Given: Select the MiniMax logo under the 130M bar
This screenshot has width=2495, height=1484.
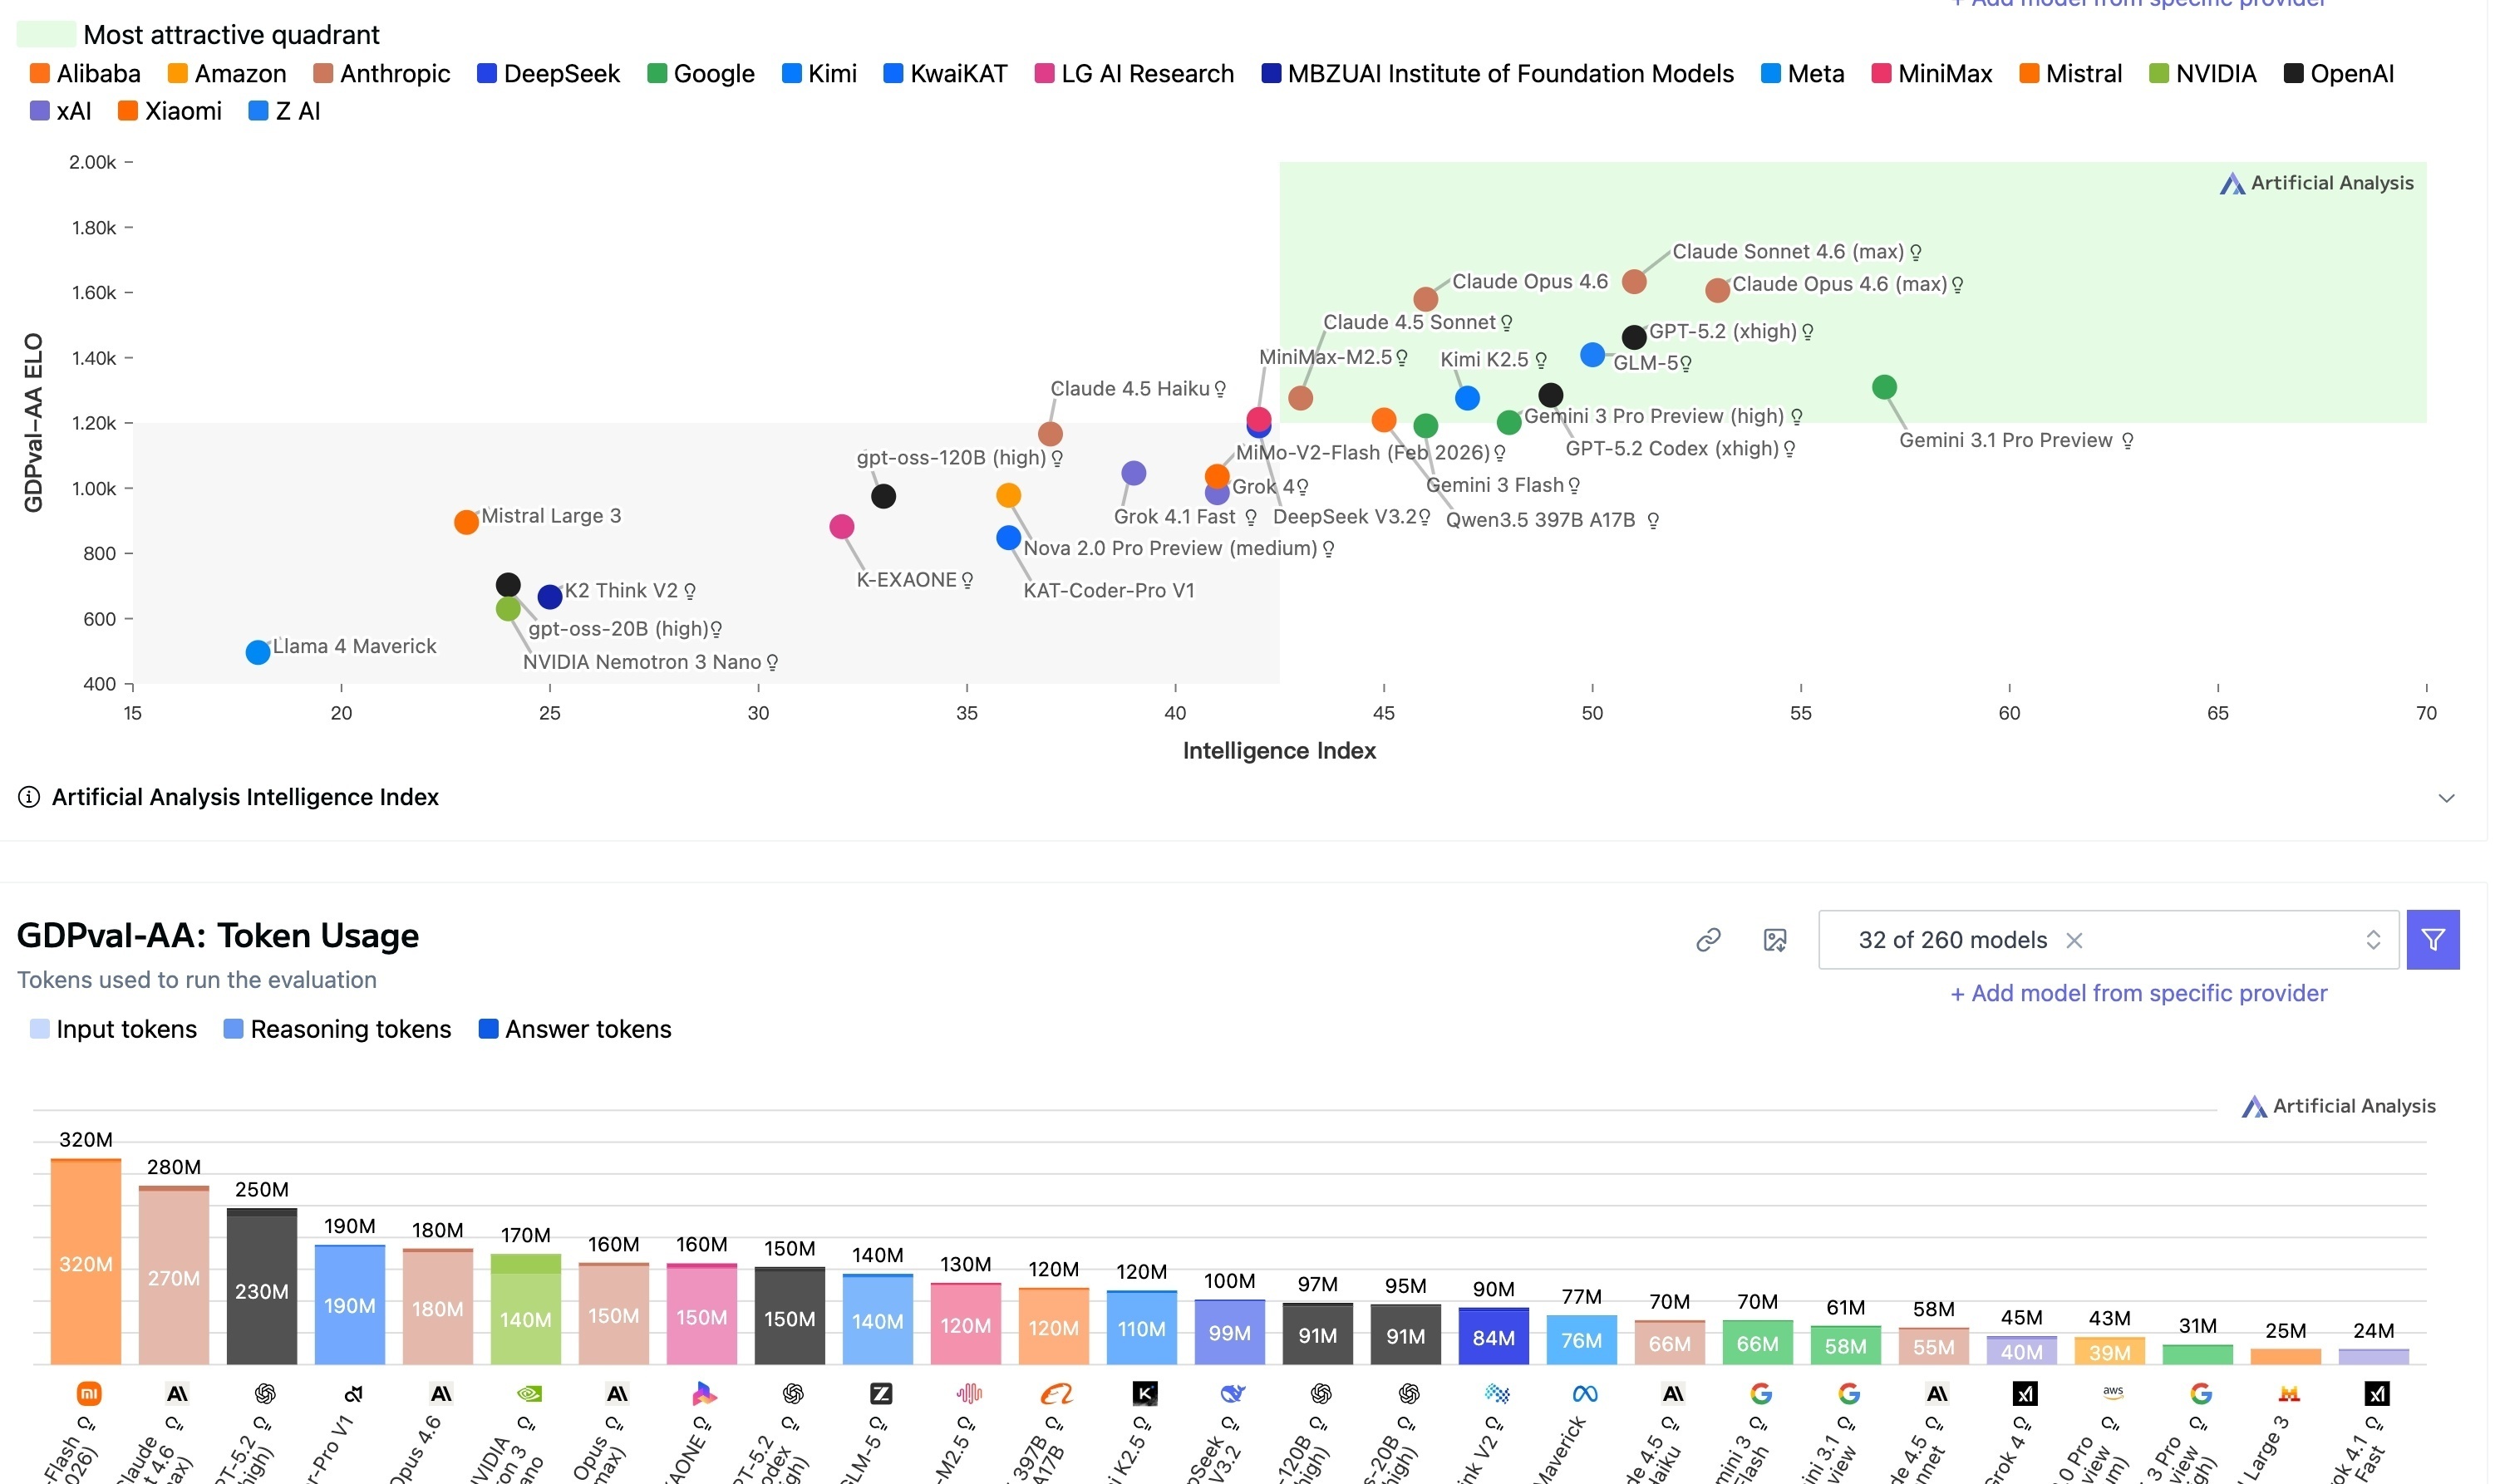Looking at the screenshot, I should click(x=968, y=1393).
